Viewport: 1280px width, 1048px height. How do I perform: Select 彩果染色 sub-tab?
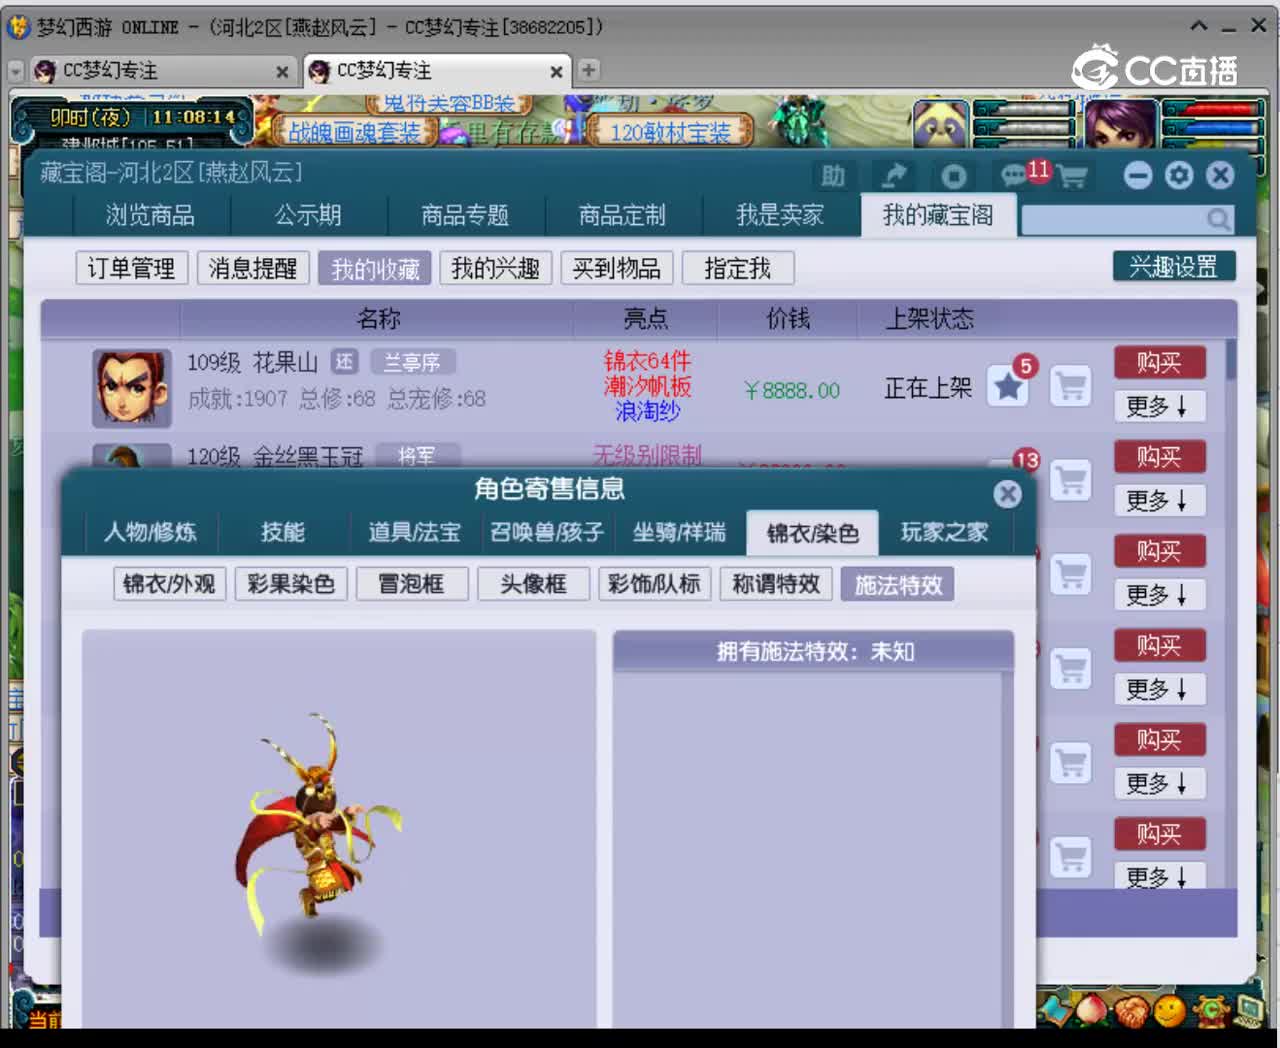(x=291, y=584)
